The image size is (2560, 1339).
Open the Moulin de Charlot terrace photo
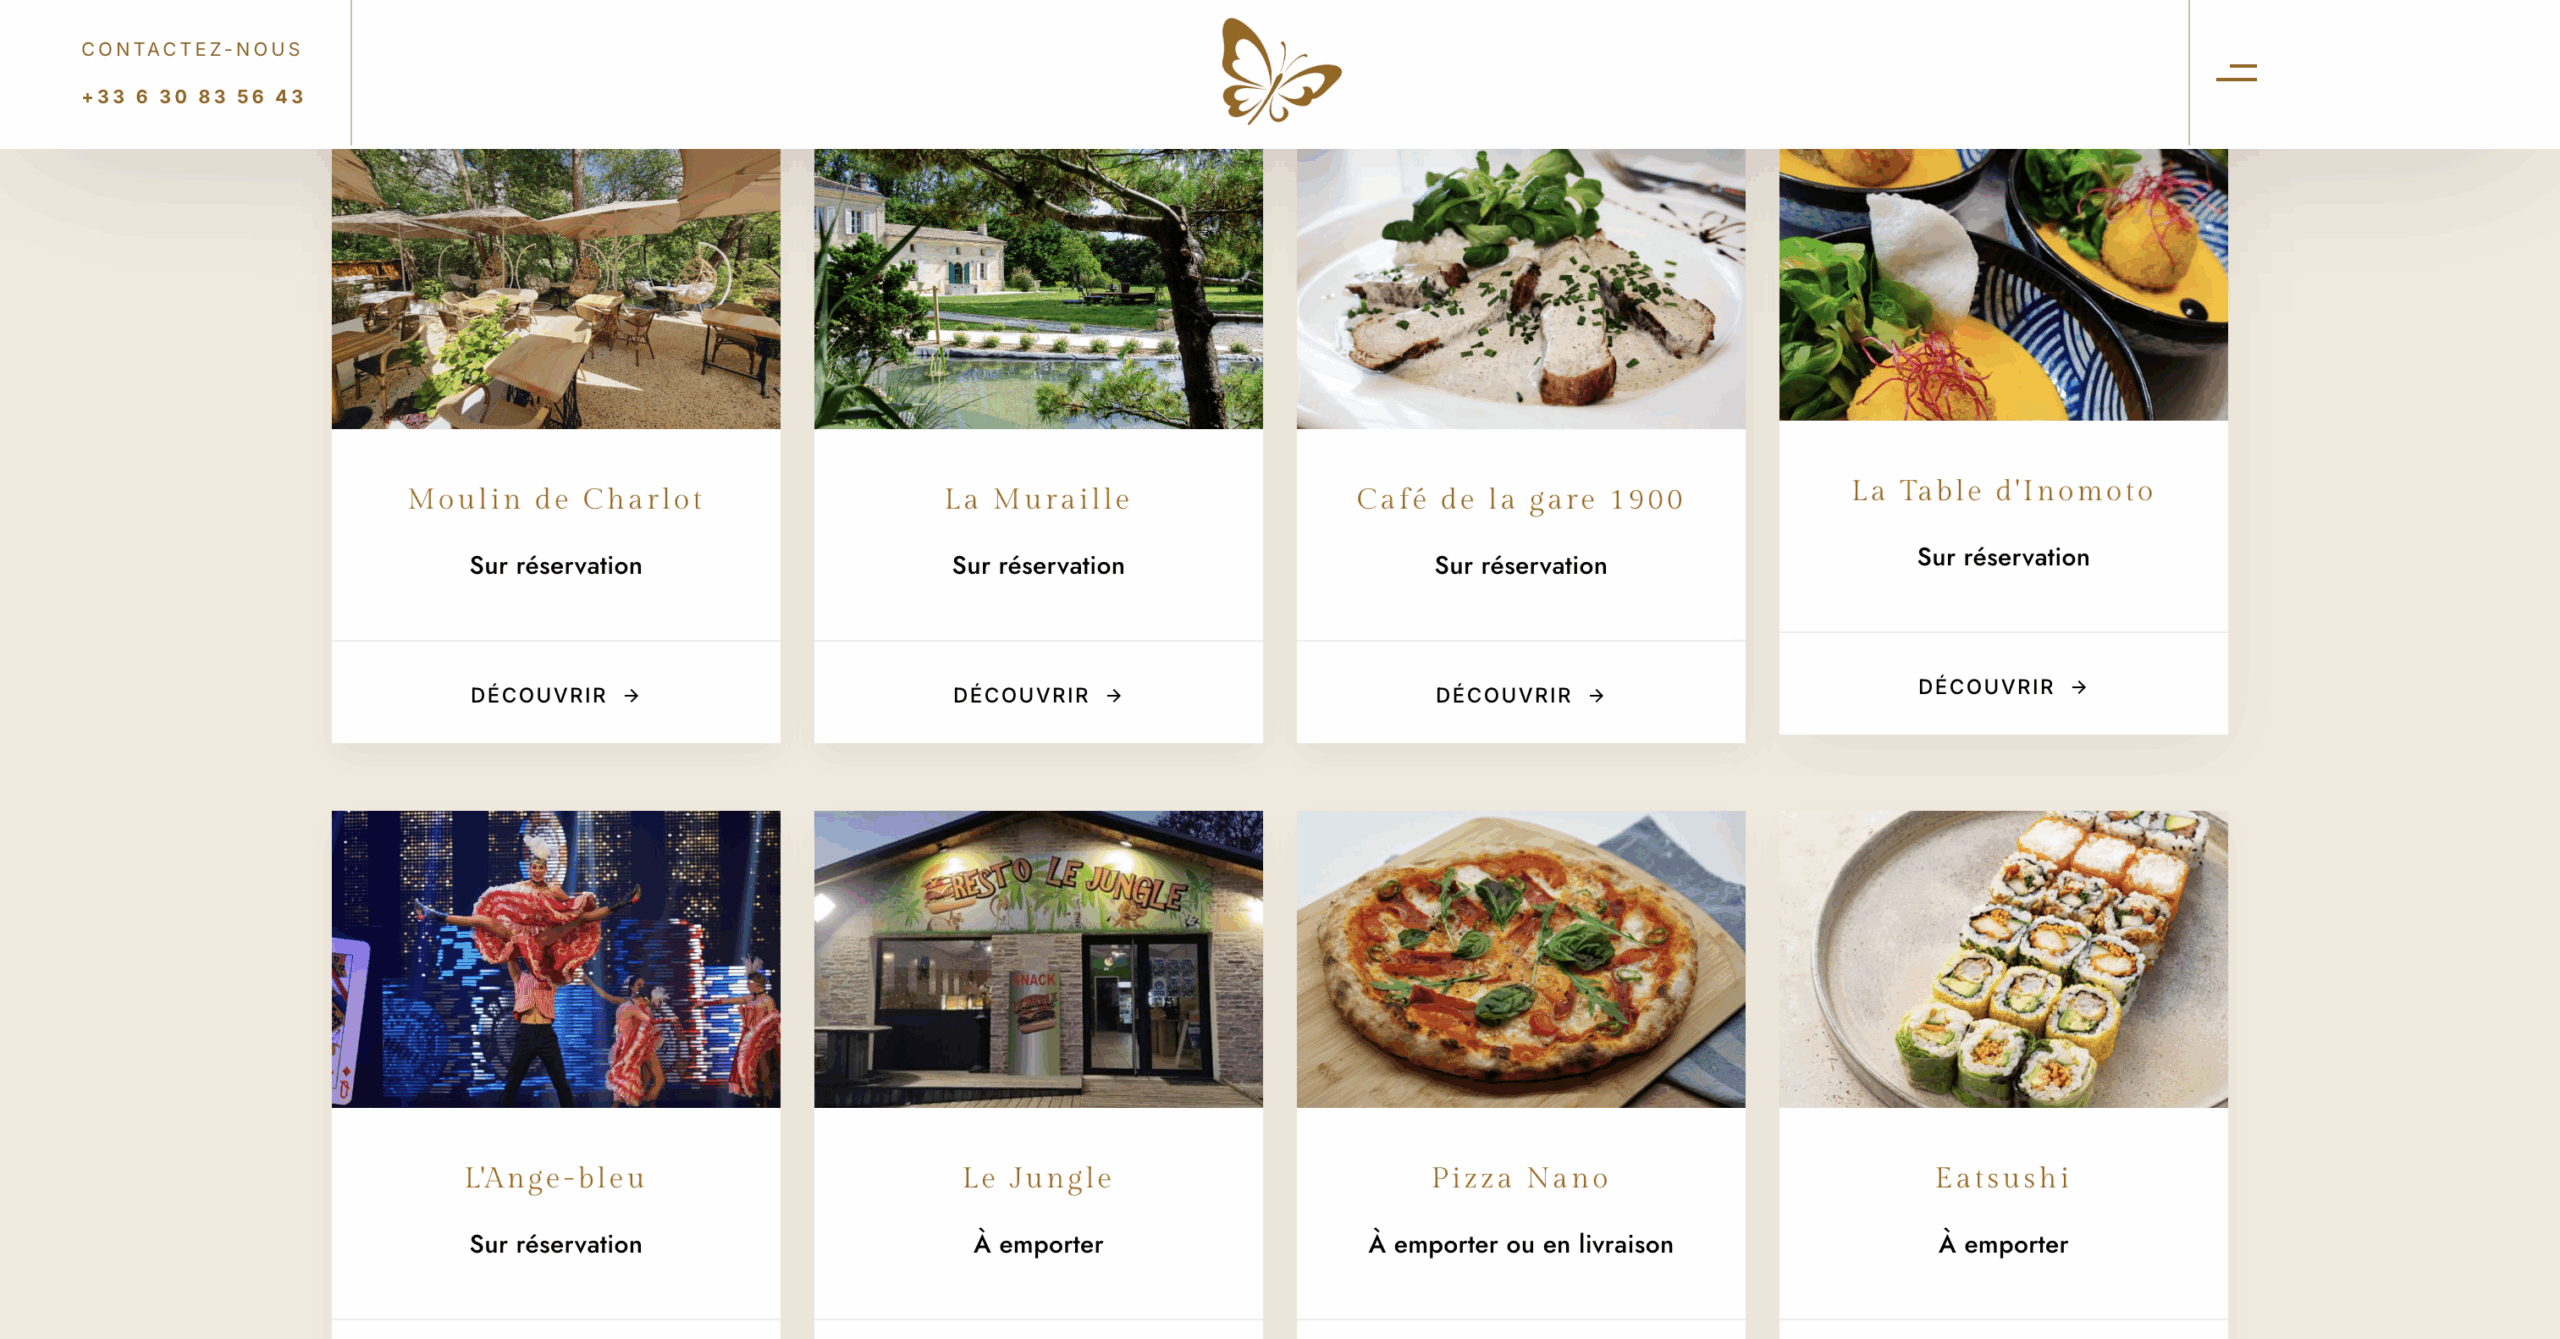(556, 289)
